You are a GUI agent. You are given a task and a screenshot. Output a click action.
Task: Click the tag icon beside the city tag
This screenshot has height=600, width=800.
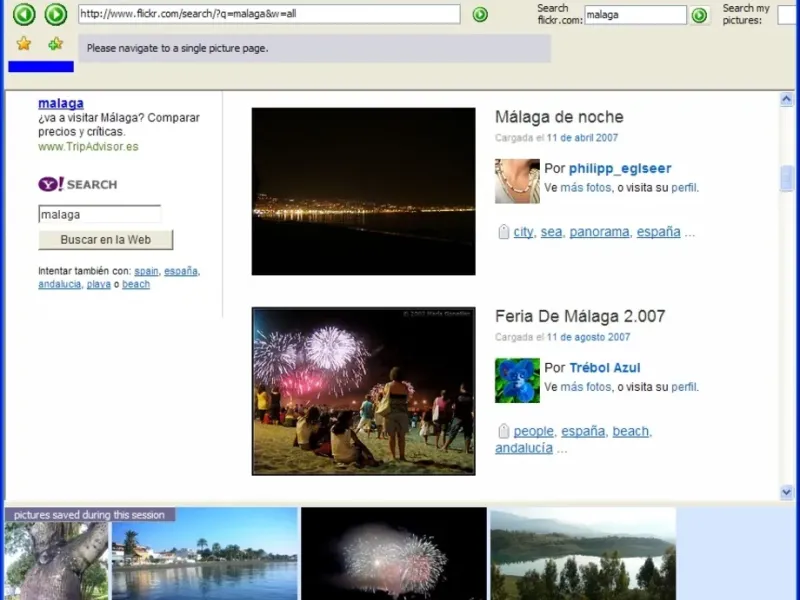[x=504, y=232]
